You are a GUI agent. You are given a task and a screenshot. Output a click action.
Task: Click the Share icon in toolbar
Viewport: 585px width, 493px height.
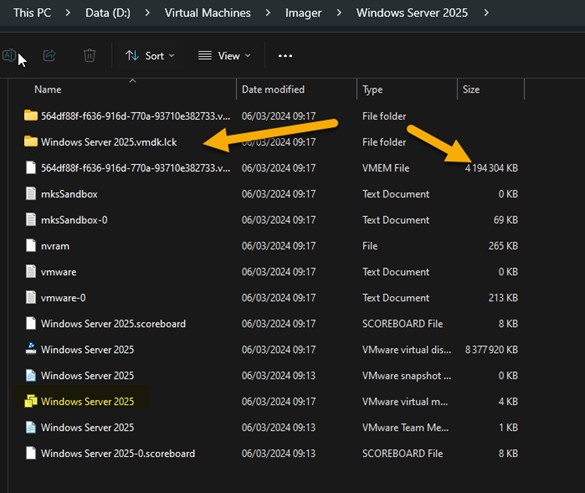tap(49, 56)
